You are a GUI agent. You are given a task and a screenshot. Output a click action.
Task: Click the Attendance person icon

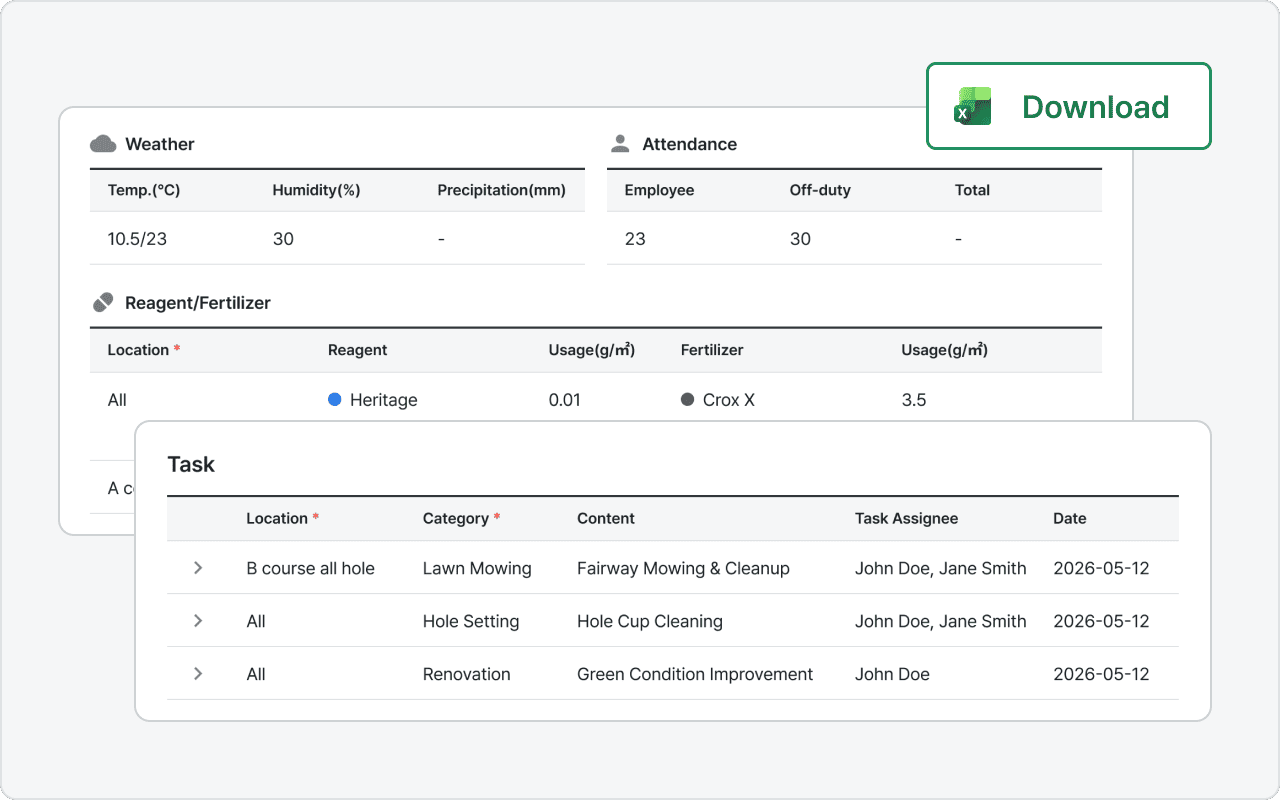[620, 144]
